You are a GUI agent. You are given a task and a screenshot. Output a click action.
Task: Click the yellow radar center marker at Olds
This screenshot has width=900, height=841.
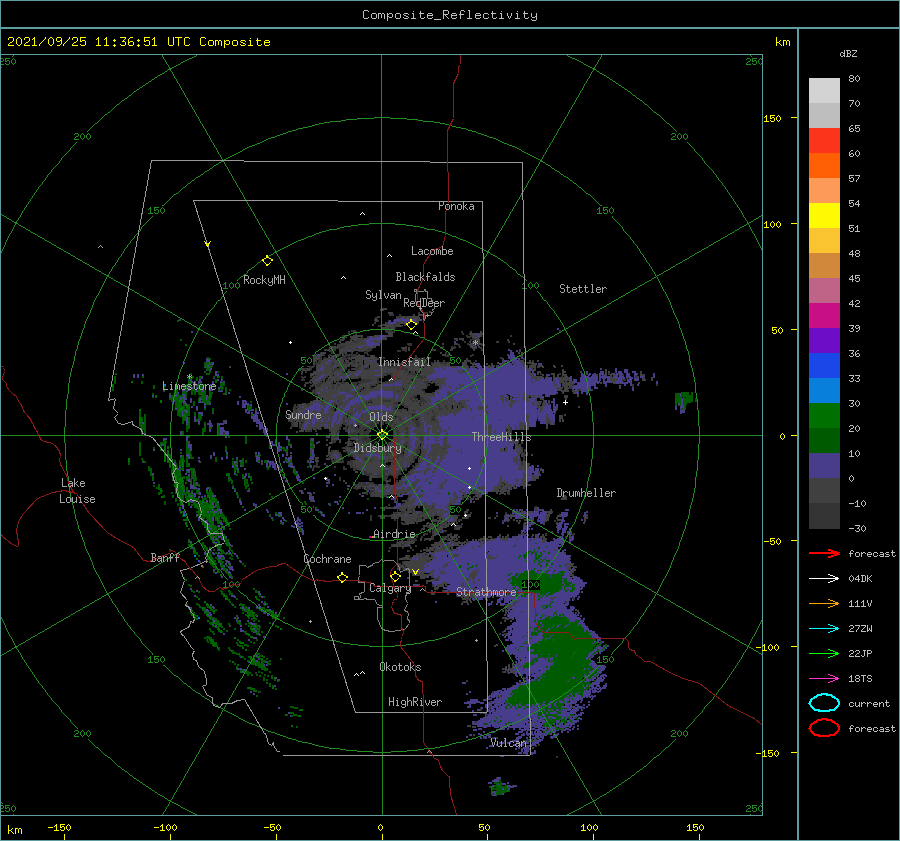tap(382, 435)
